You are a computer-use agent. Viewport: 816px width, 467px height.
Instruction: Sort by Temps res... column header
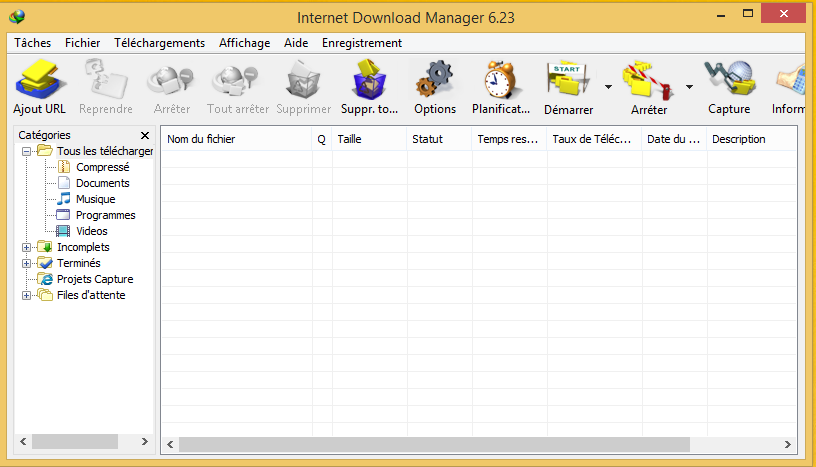click(x=509, y=139)
